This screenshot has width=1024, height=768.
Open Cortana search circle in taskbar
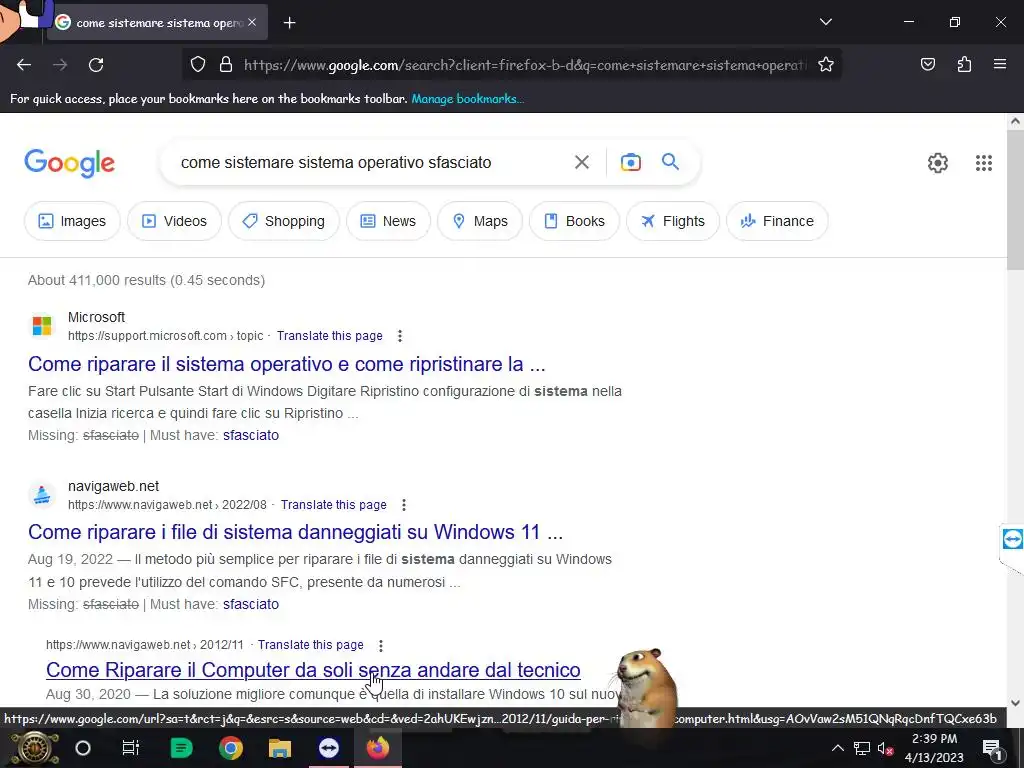coord(83,748)
